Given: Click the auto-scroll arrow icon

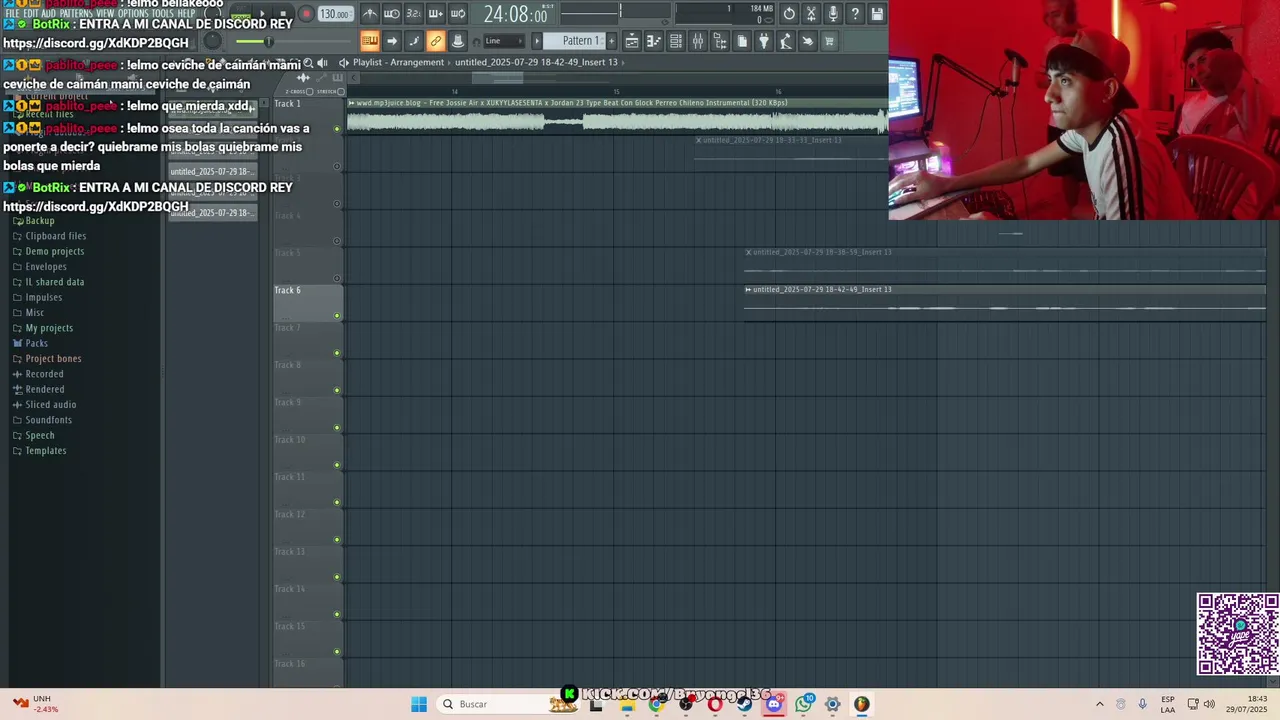Looking at the screenshot, I should [392, 41].
